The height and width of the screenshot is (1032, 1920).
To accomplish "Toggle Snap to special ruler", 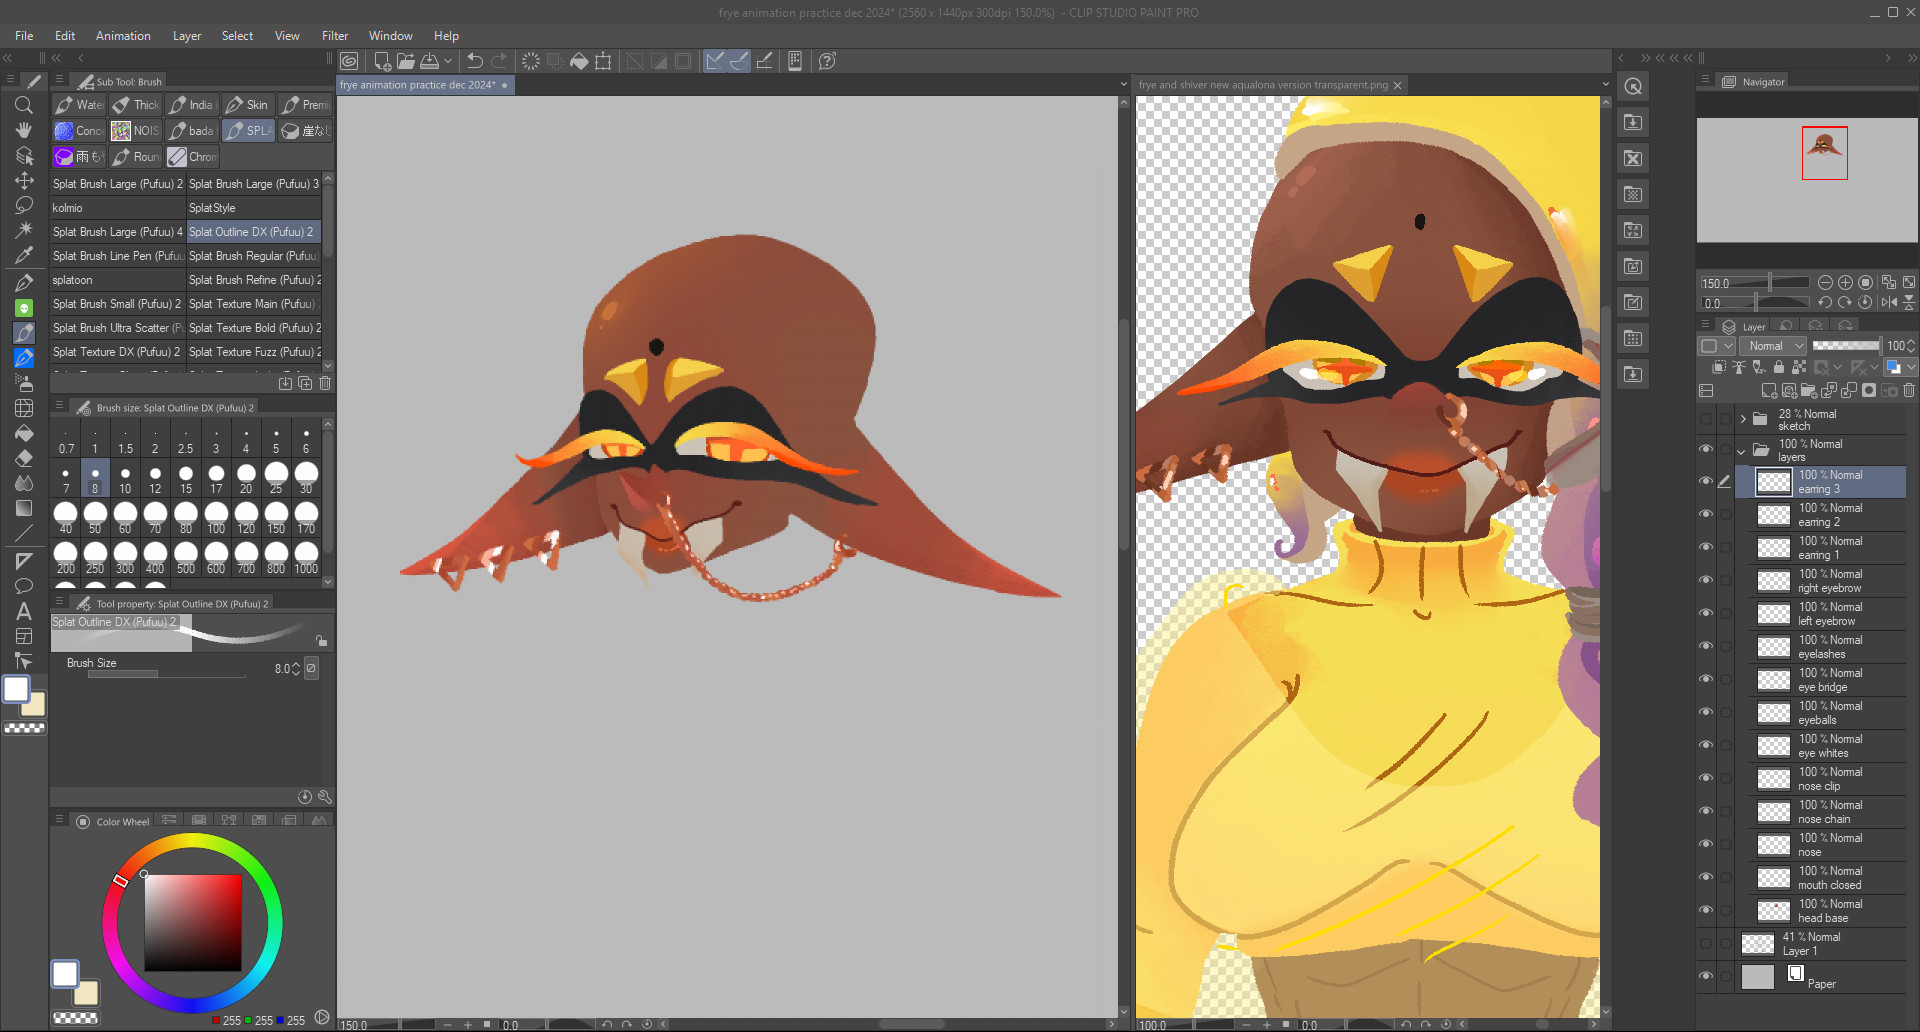I will tap(739, 61).
